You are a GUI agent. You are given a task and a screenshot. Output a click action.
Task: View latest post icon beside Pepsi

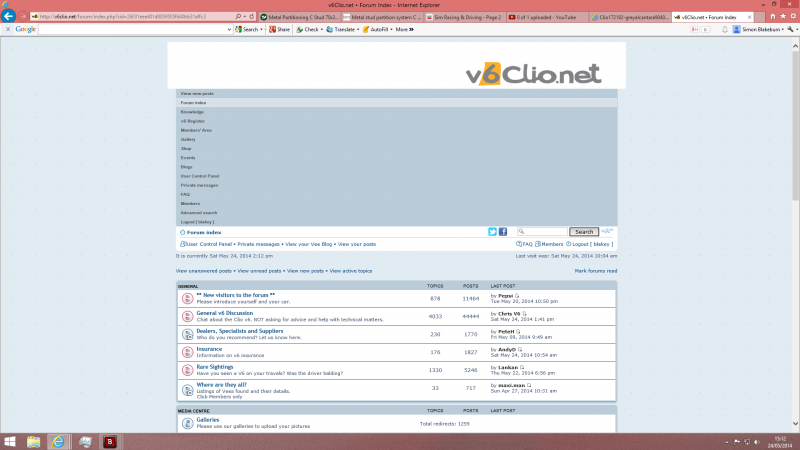coord(517,296)
